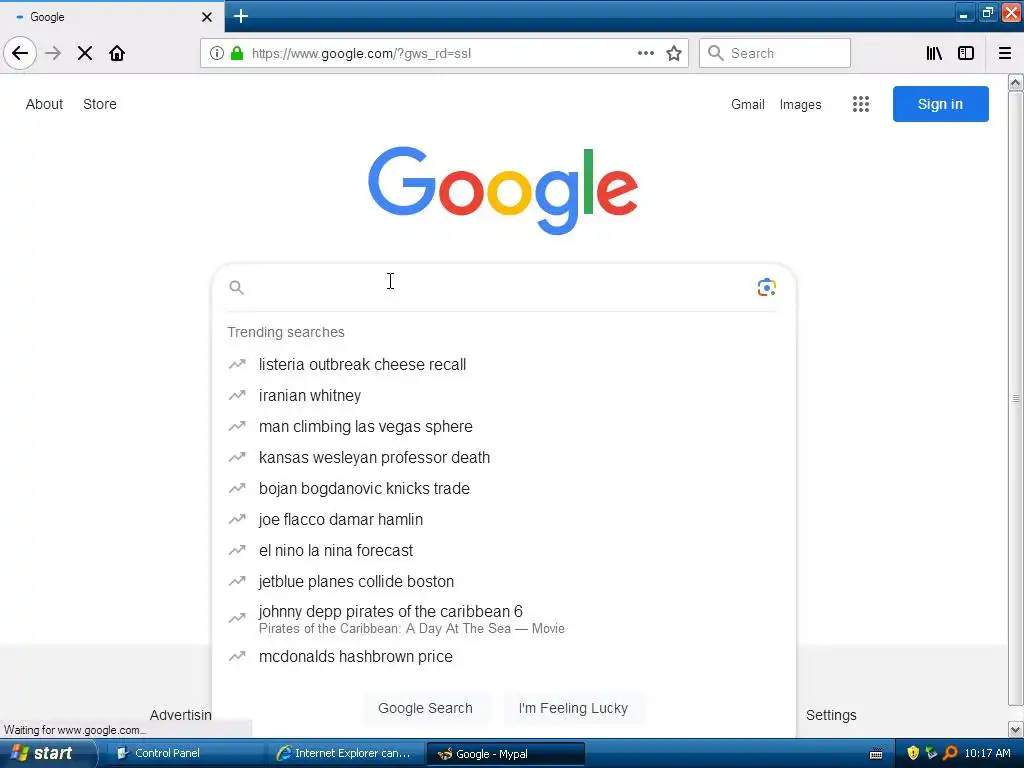
Task: Click the forward navigation arrow
Action: click(53, 53)
